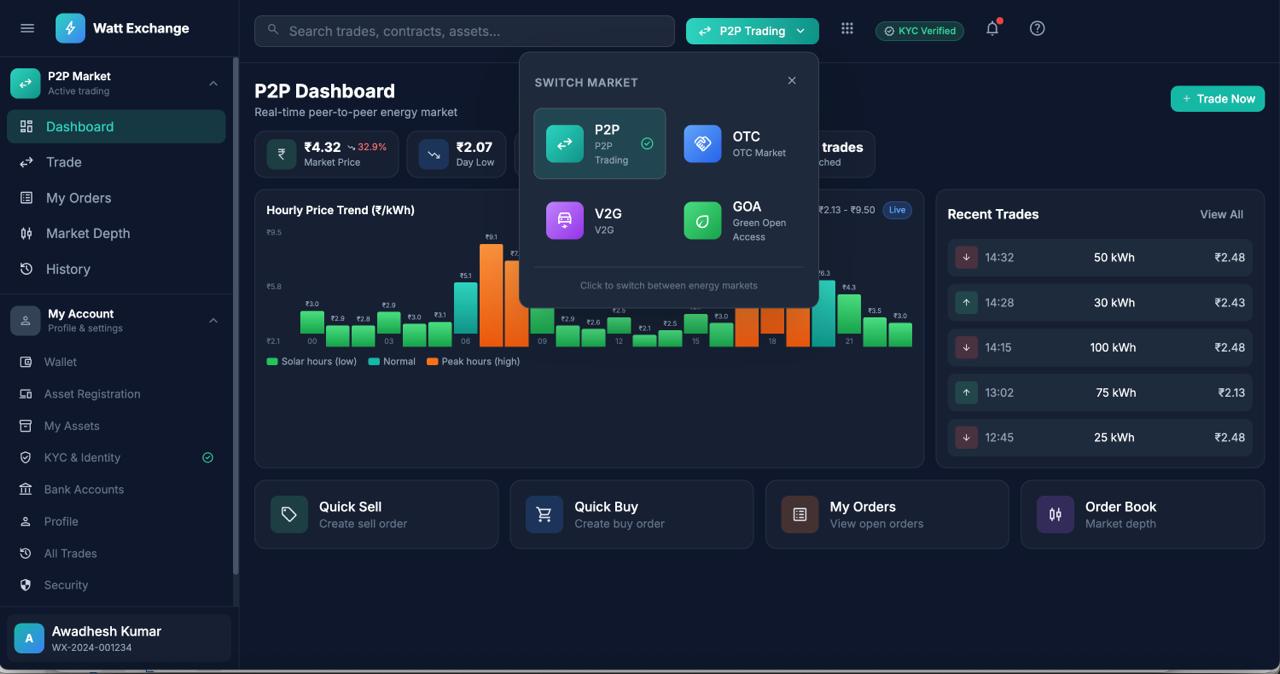
Task: Choose the GOA Green Open Access icon
Action: coord(702,220)
